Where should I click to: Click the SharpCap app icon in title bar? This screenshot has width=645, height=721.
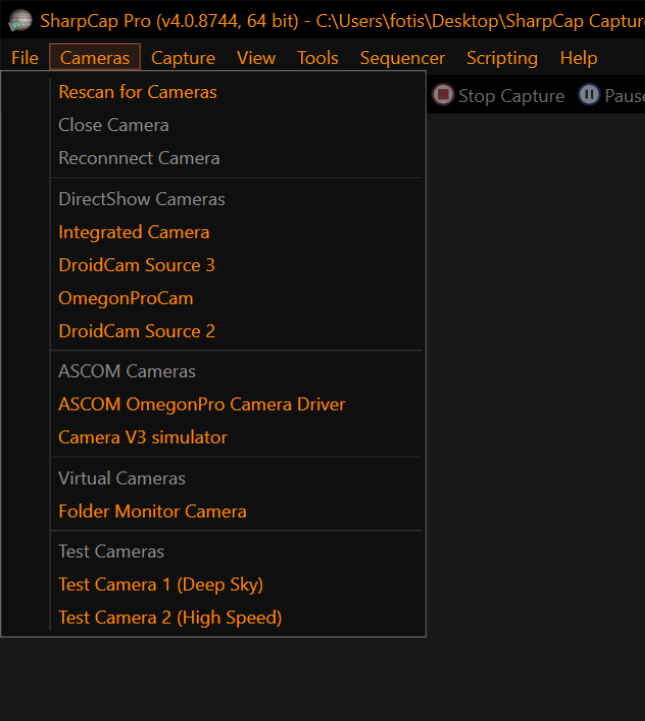pos(21,21)
